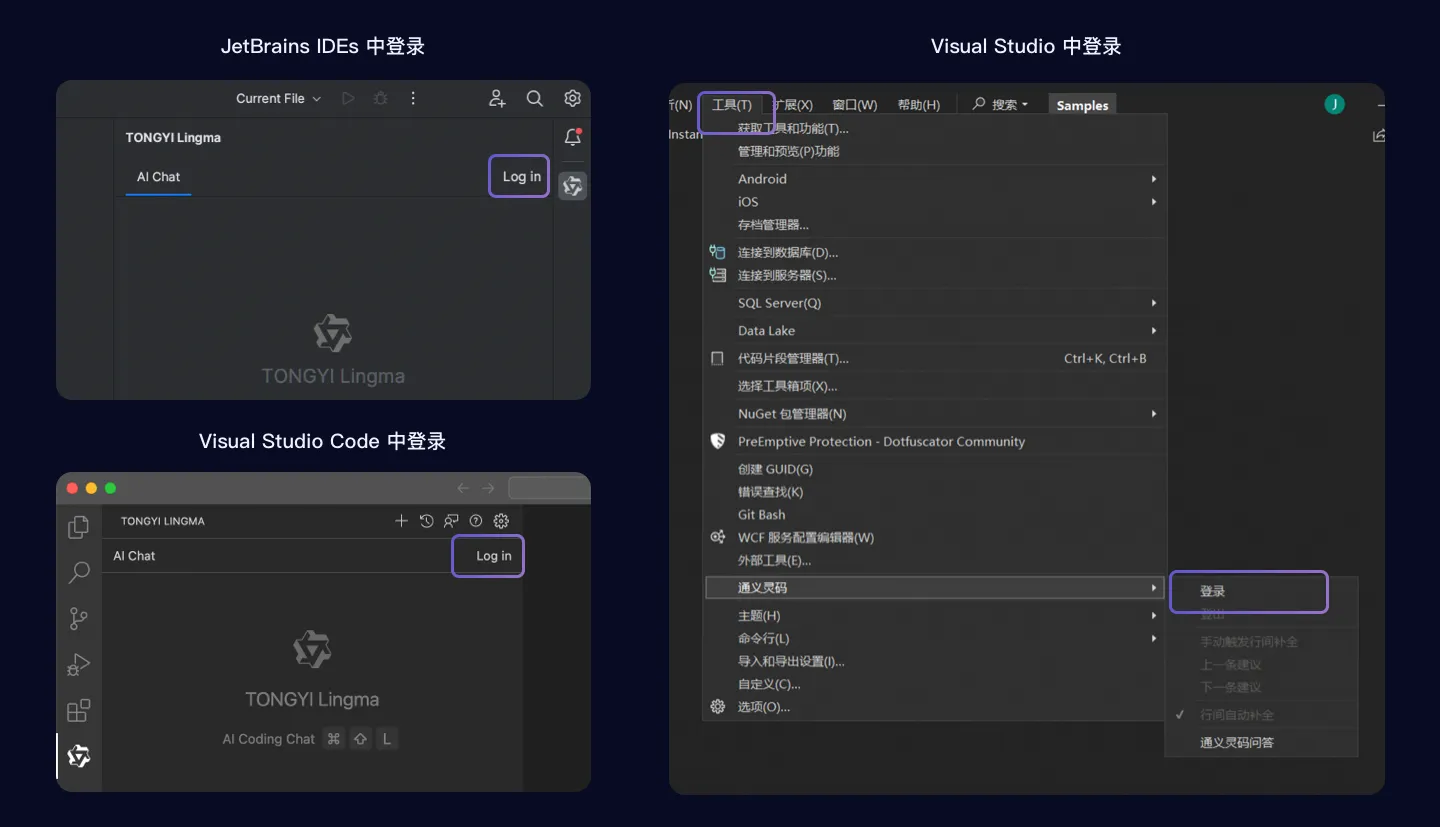Screen dimensions: 1440x827
Task: Click the forward arrow in VS Code title bar
Action: (x=488, y=488)
